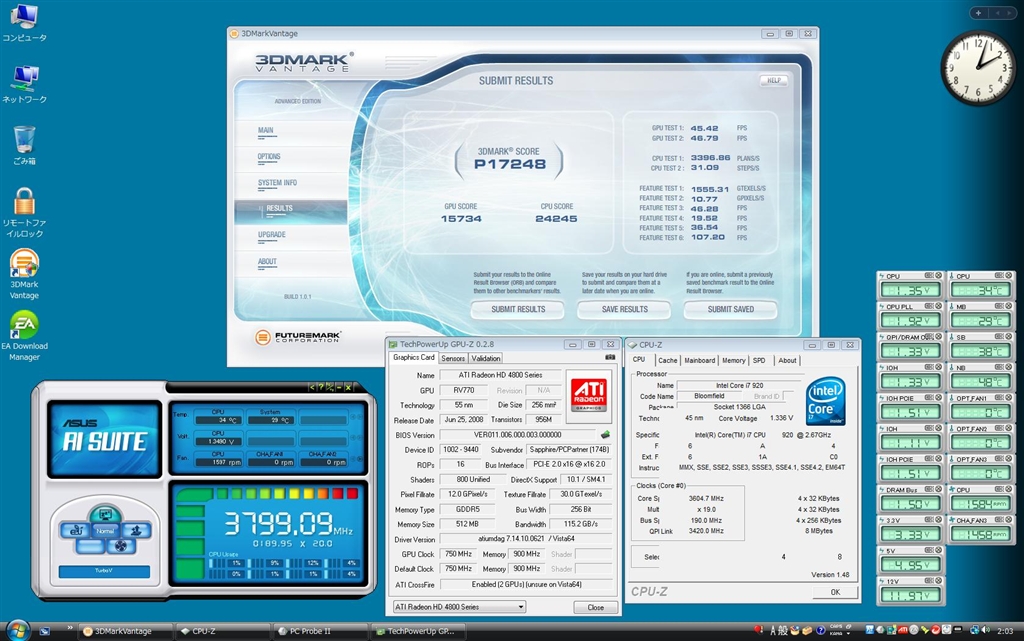1024x641 pixels.
Task: Select the Memory tab in CPU-Z
Action: [x=733, y=360]
